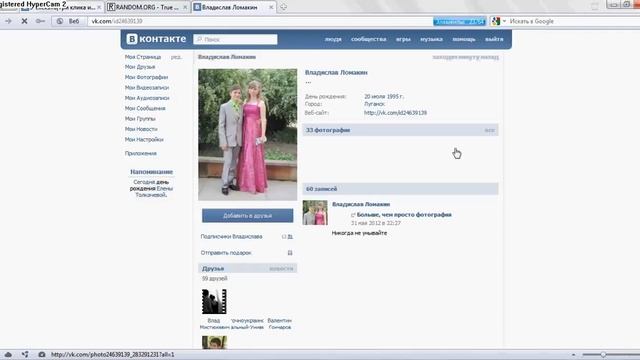
Task: Click the VKontakte logo in header
Action: 156,39
